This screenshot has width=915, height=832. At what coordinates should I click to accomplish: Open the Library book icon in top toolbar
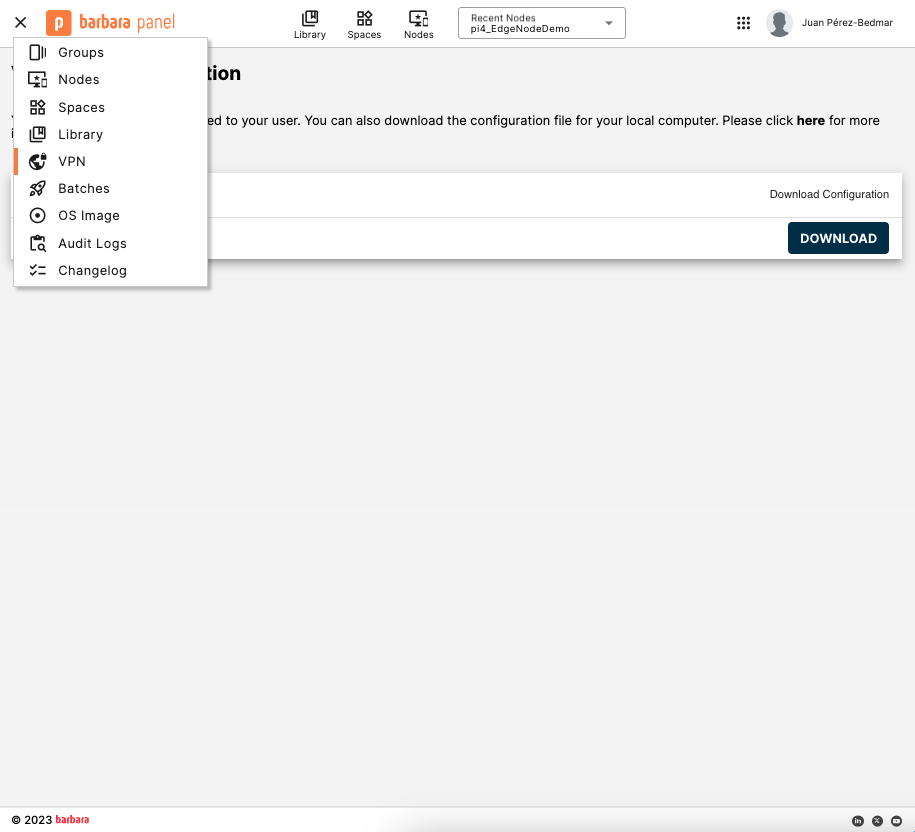coord(309,17)
